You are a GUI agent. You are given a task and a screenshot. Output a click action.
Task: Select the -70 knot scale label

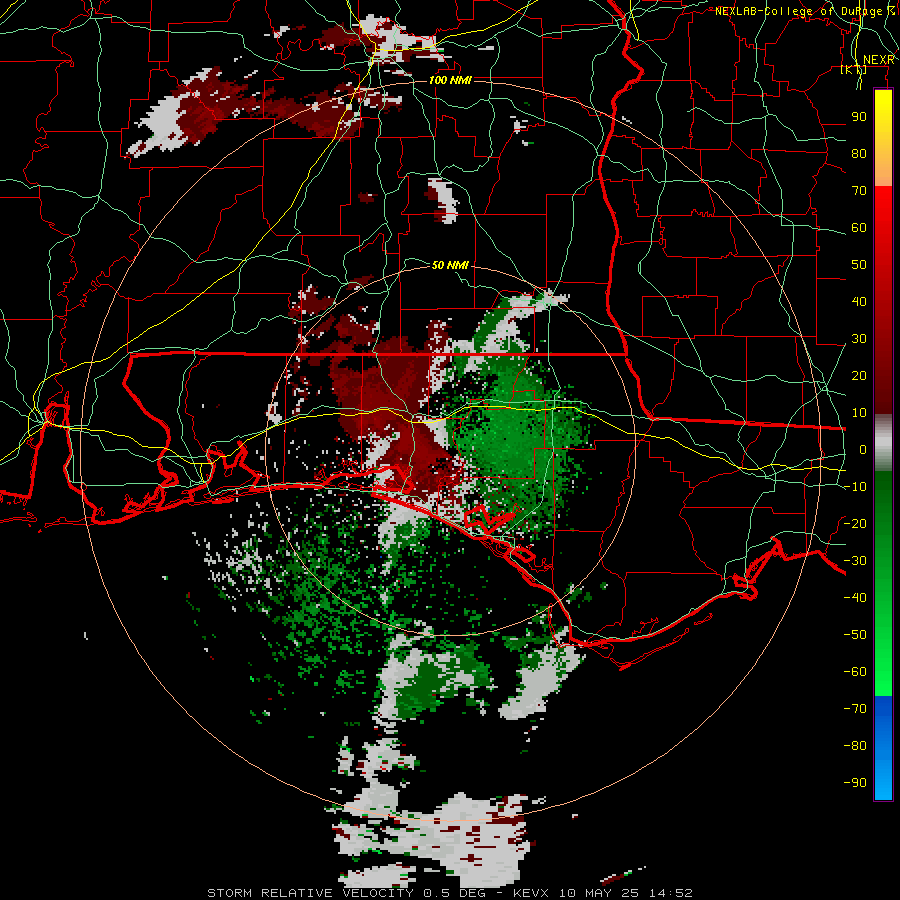click(x=855, y=709)
